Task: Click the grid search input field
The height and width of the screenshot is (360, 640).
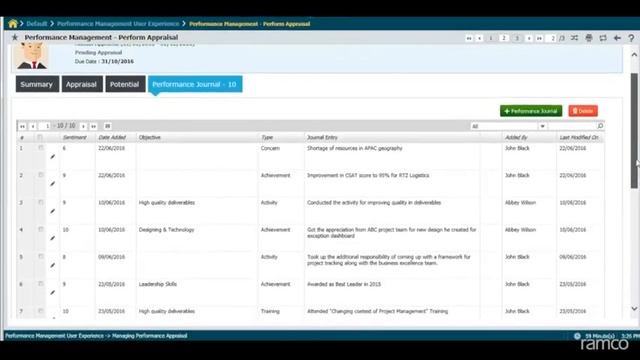Action: click(572, 126)
